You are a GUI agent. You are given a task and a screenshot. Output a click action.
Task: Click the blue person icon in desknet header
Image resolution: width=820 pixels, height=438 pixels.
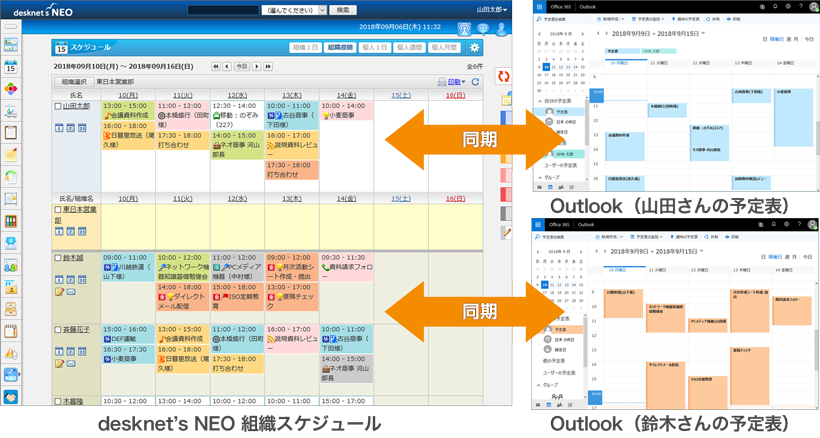point(501,29)
